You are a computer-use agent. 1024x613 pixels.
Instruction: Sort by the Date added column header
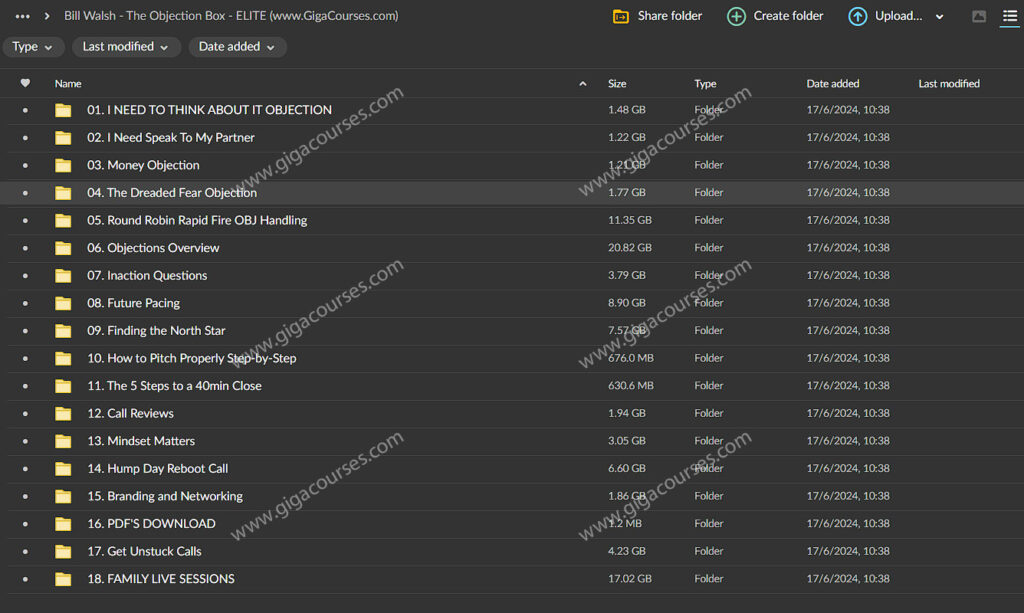pos(832,84)
